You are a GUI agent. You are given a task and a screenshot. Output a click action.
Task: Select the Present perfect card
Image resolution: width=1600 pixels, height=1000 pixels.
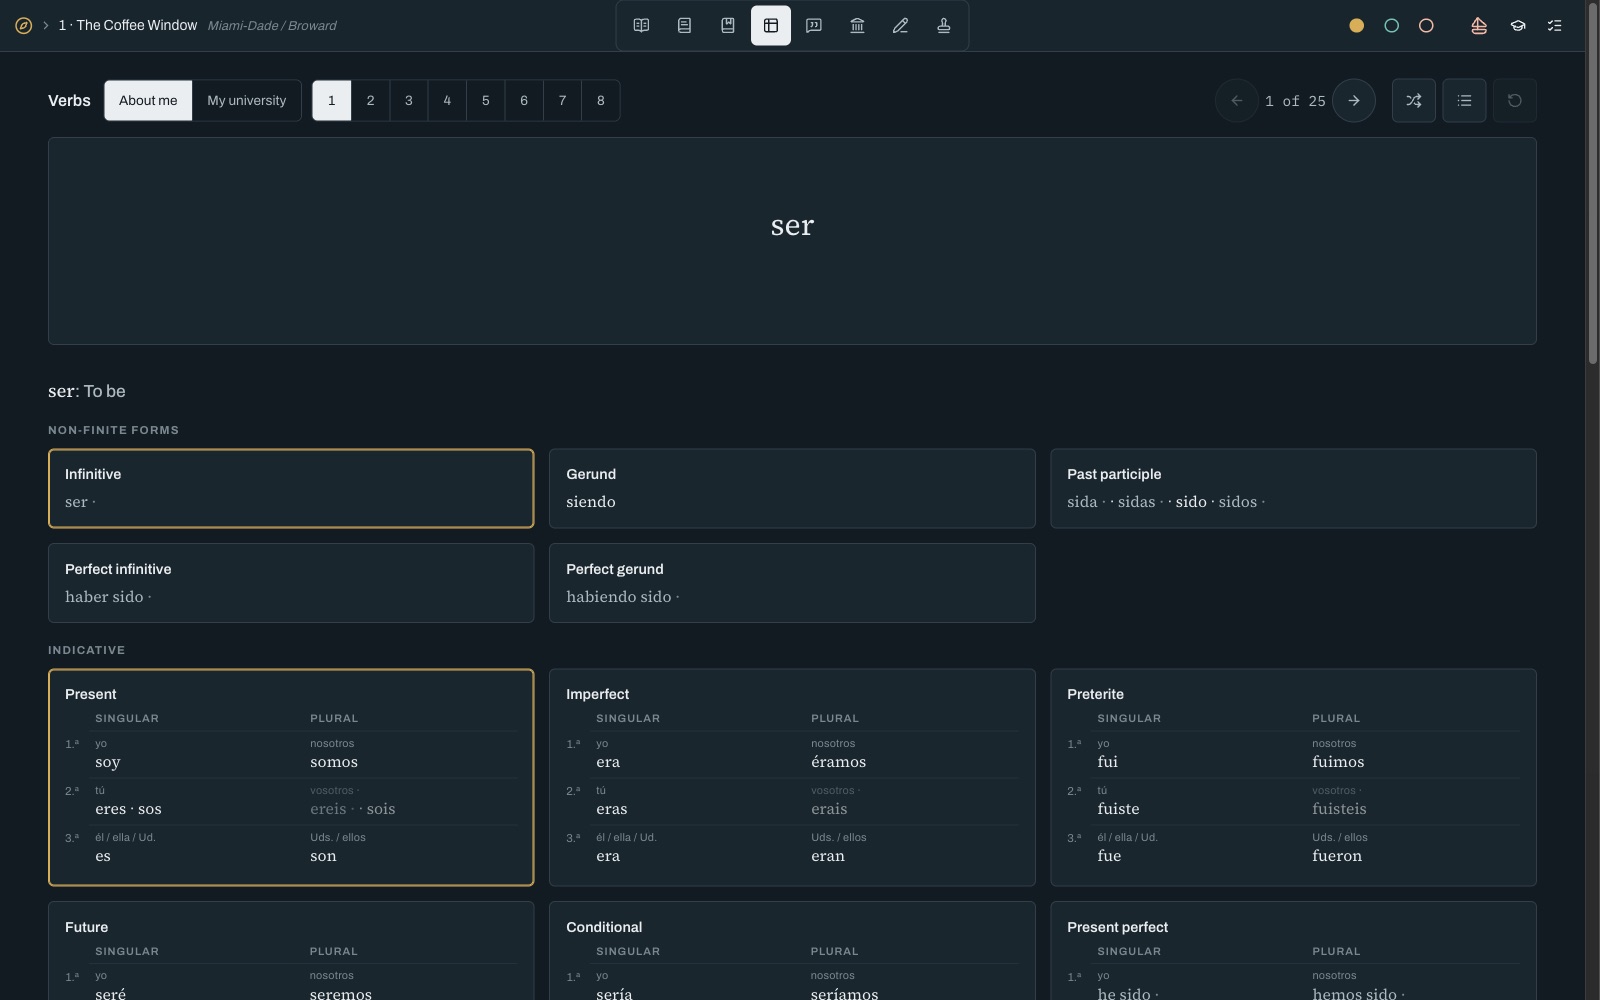coord(1293,951)
